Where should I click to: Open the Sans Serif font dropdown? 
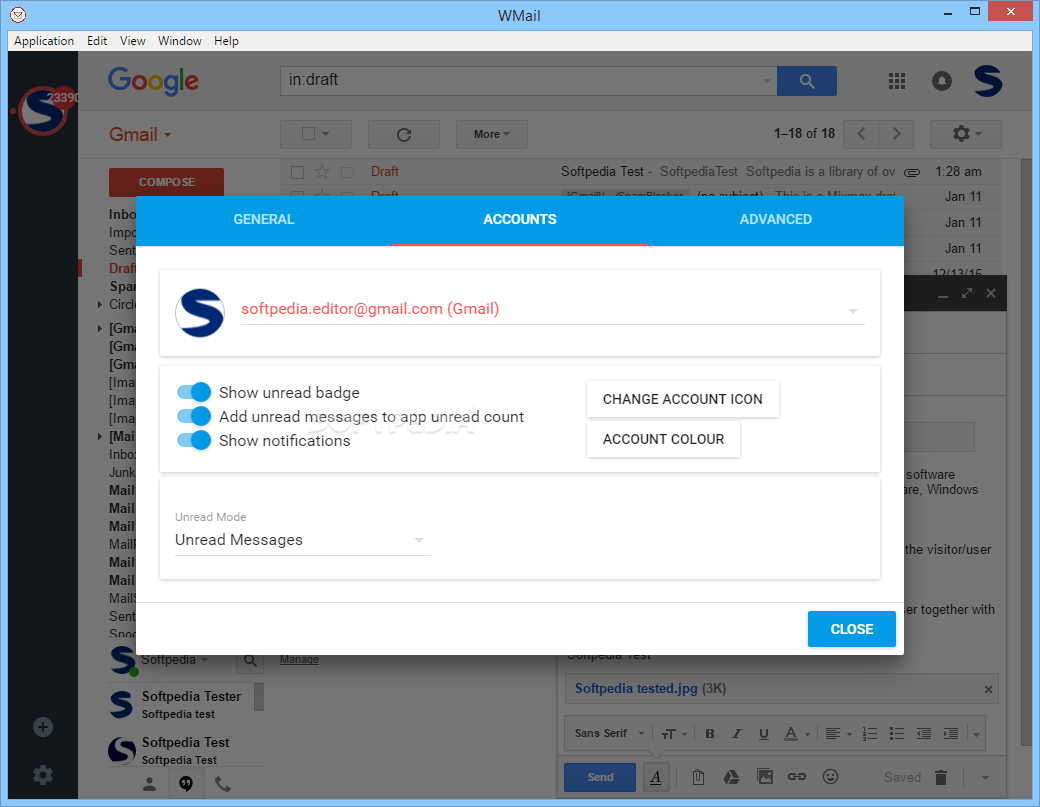609,733
